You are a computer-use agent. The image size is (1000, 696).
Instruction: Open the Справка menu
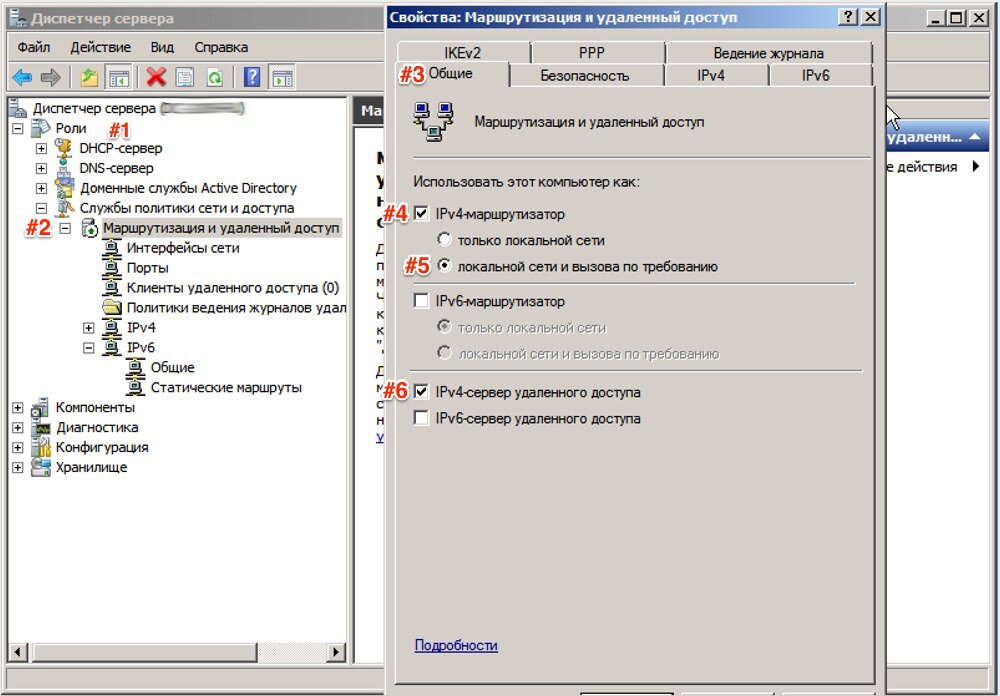pos(221,47)
